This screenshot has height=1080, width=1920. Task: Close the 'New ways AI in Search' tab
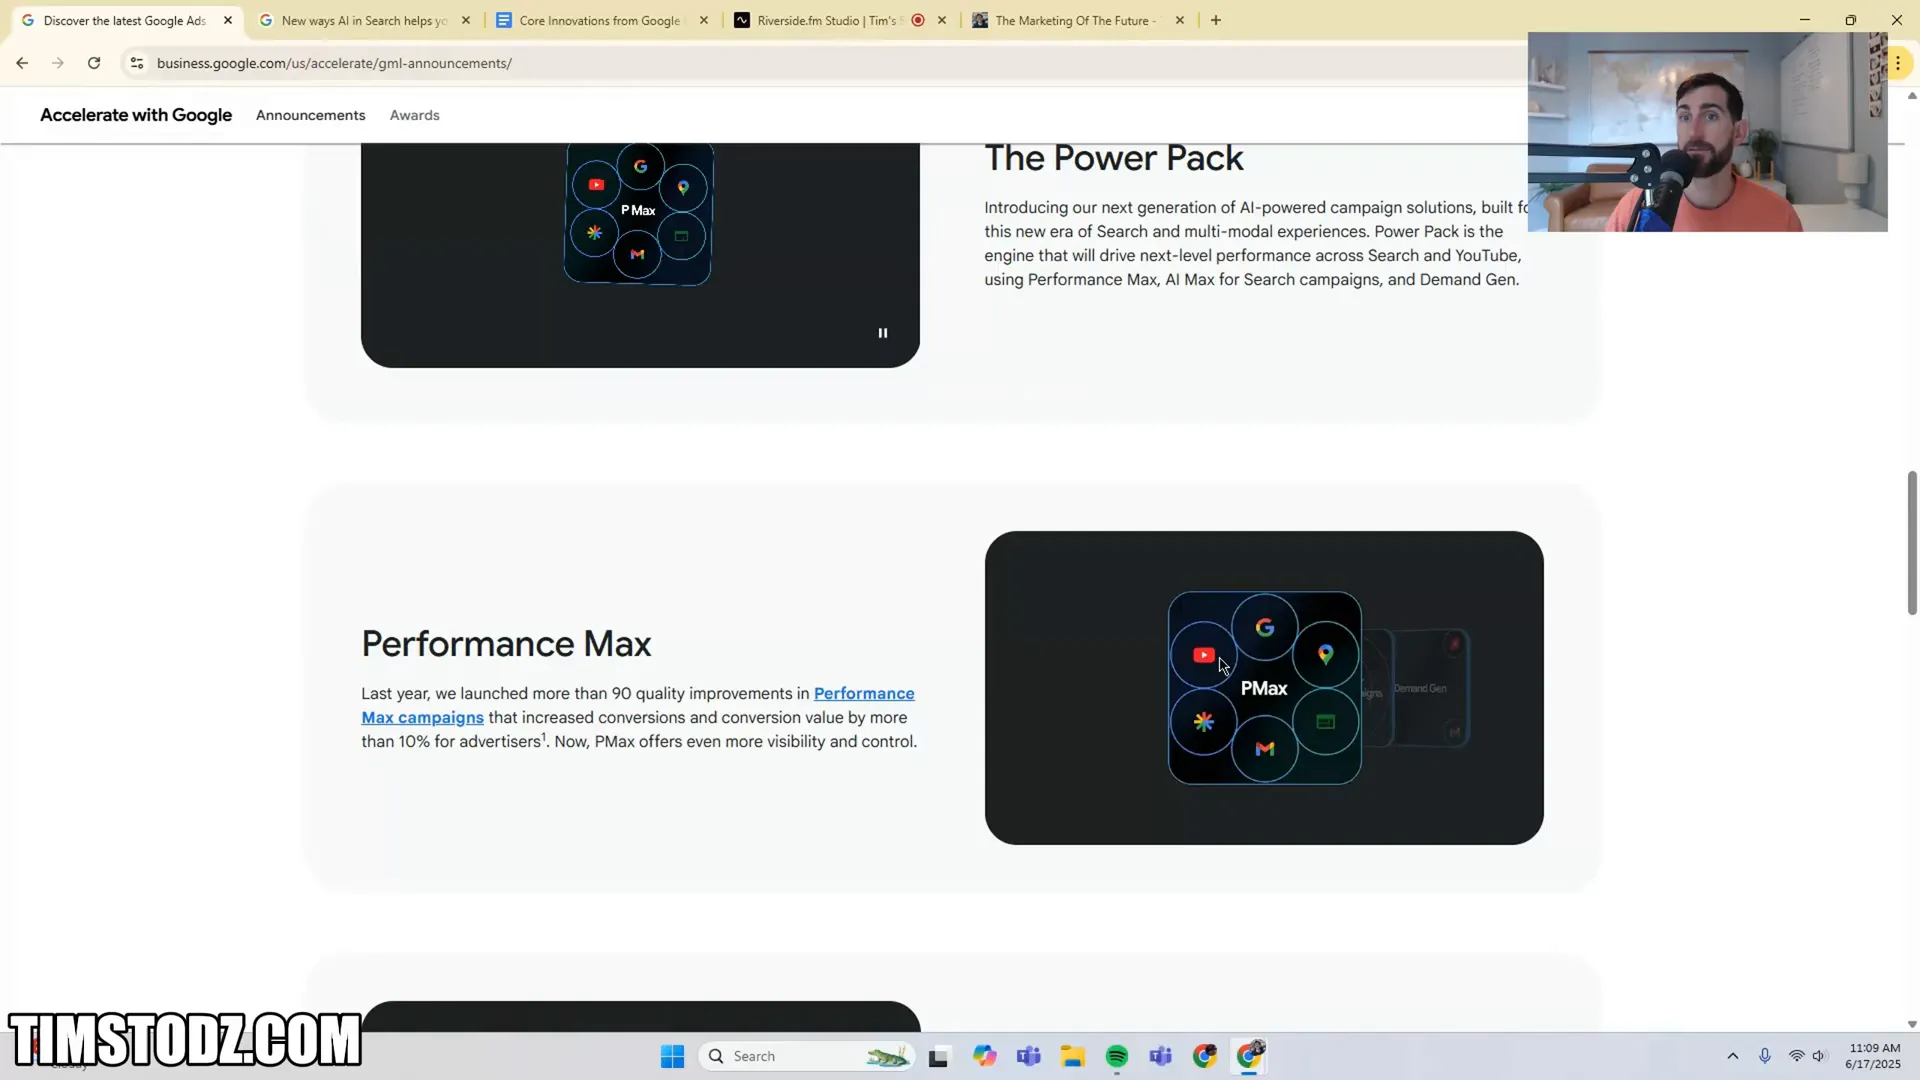tap(466, 20)
